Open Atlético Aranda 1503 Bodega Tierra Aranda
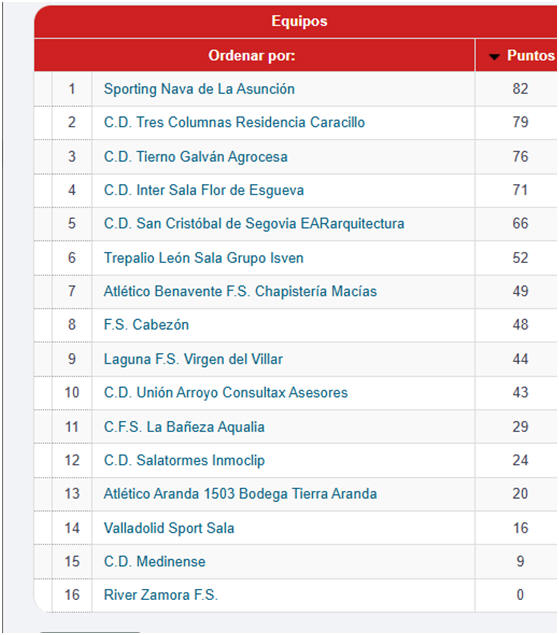 pyautogui.click(x=240, y=494)
